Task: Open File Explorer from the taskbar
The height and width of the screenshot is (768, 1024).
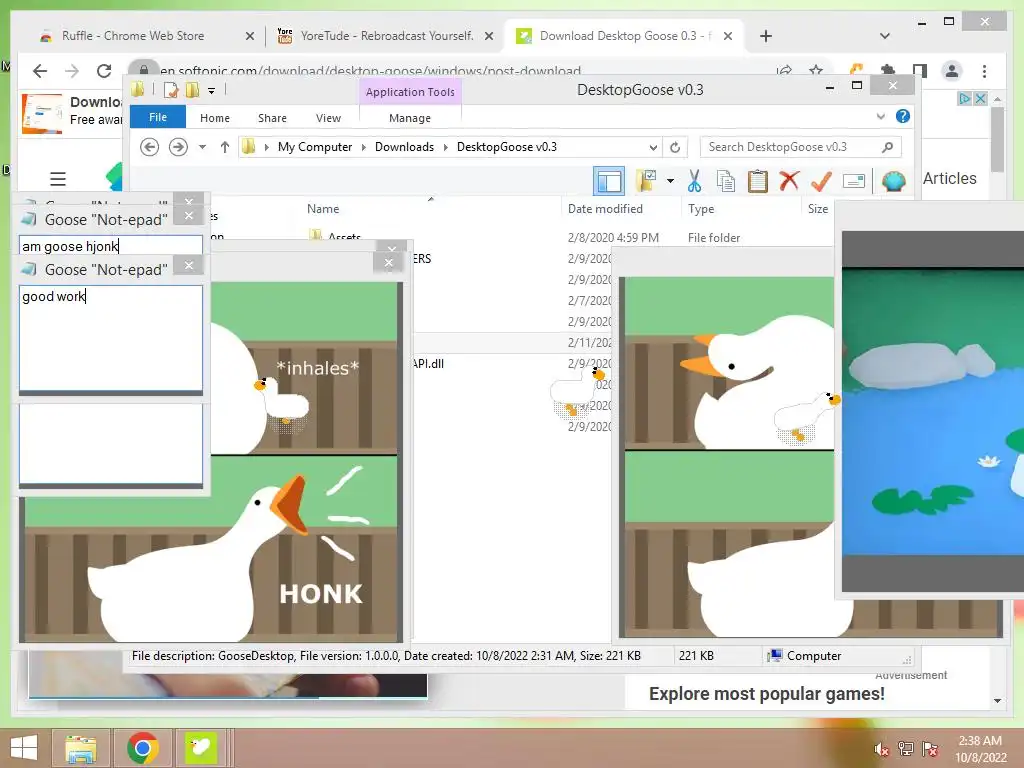Action: (x=80, y=748)
